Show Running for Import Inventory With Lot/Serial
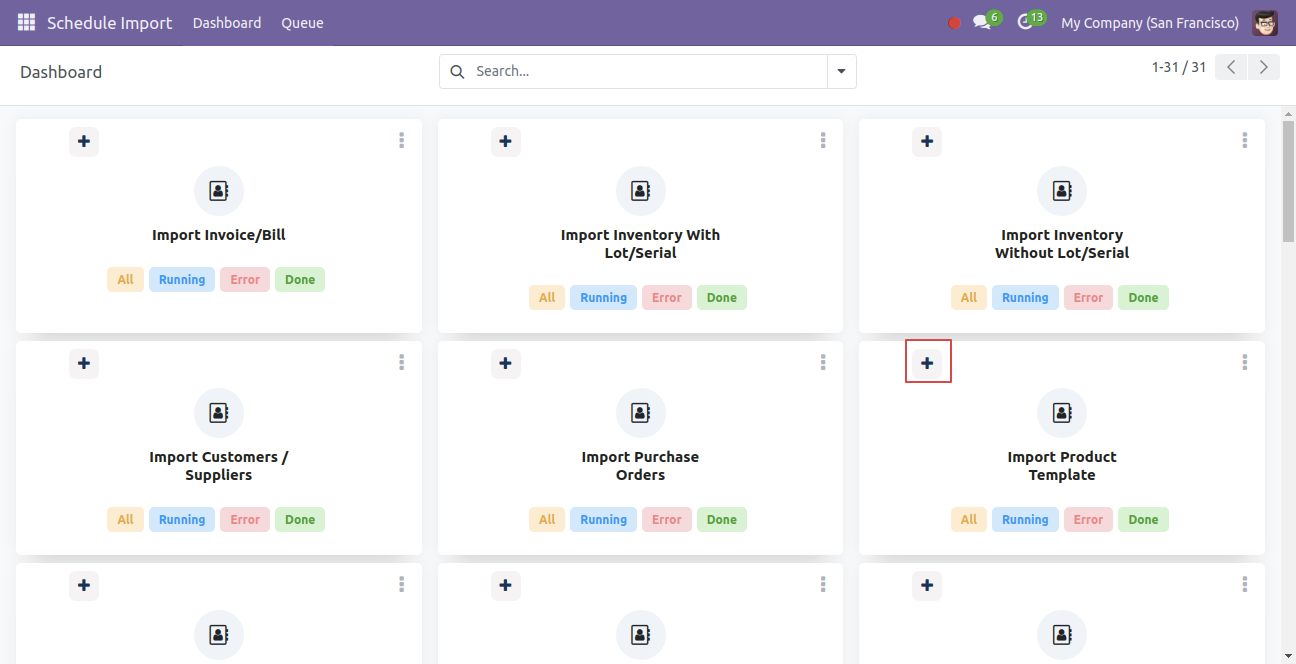The width and height of the screenshot is (1296, 664). 604,298
